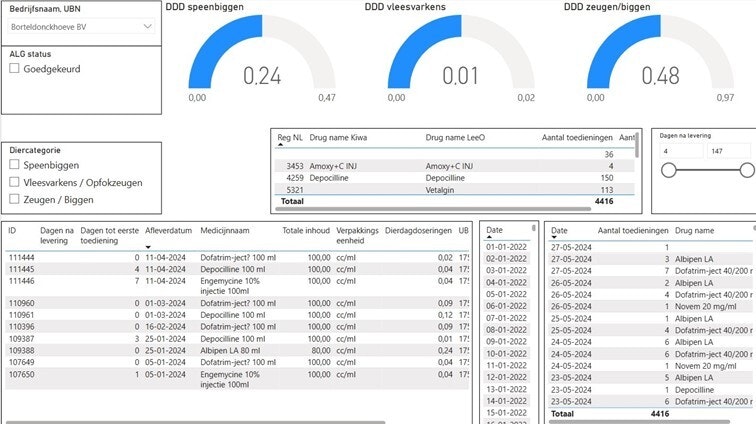Viewport: 756px width, 424px height.
Task: Select the row with ID 111444
Action: [20, 257]
